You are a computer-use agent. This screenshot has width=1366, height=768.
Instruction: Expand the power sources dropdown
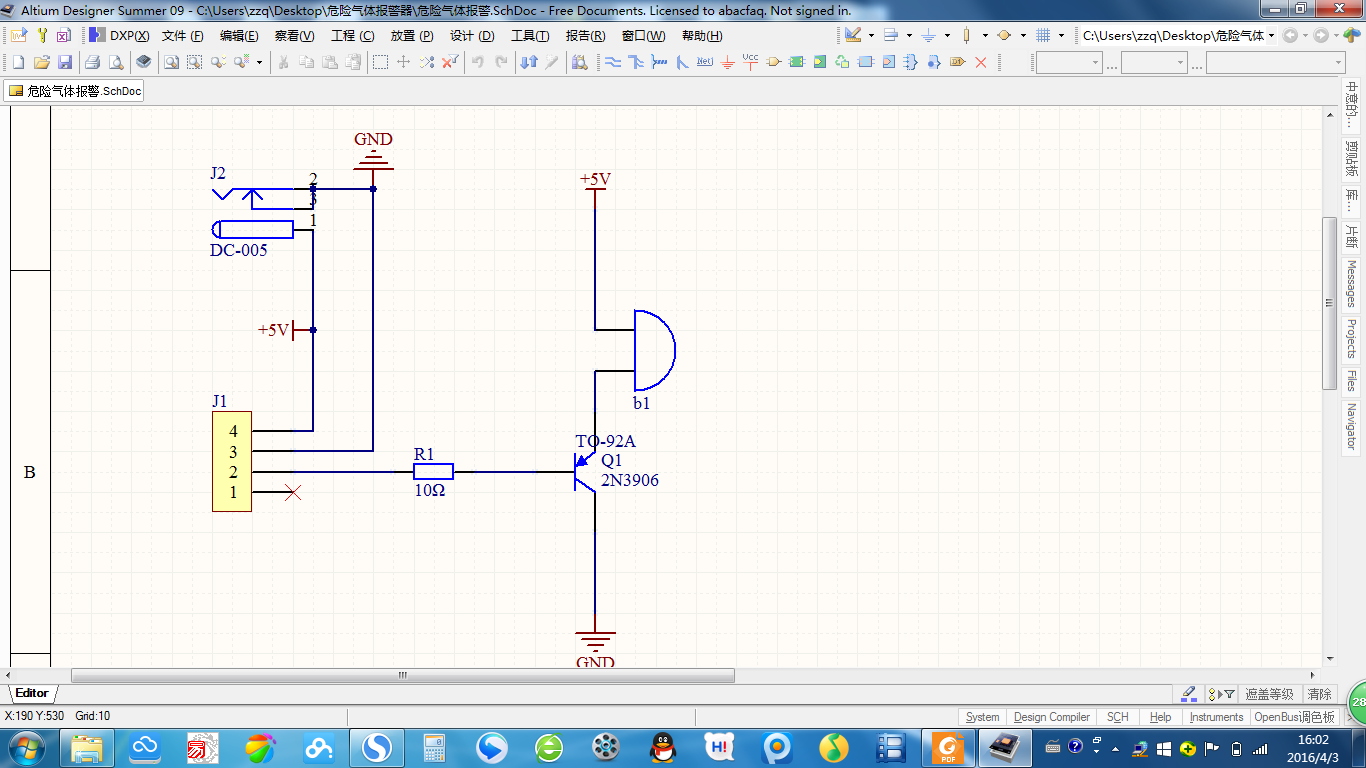947,35
